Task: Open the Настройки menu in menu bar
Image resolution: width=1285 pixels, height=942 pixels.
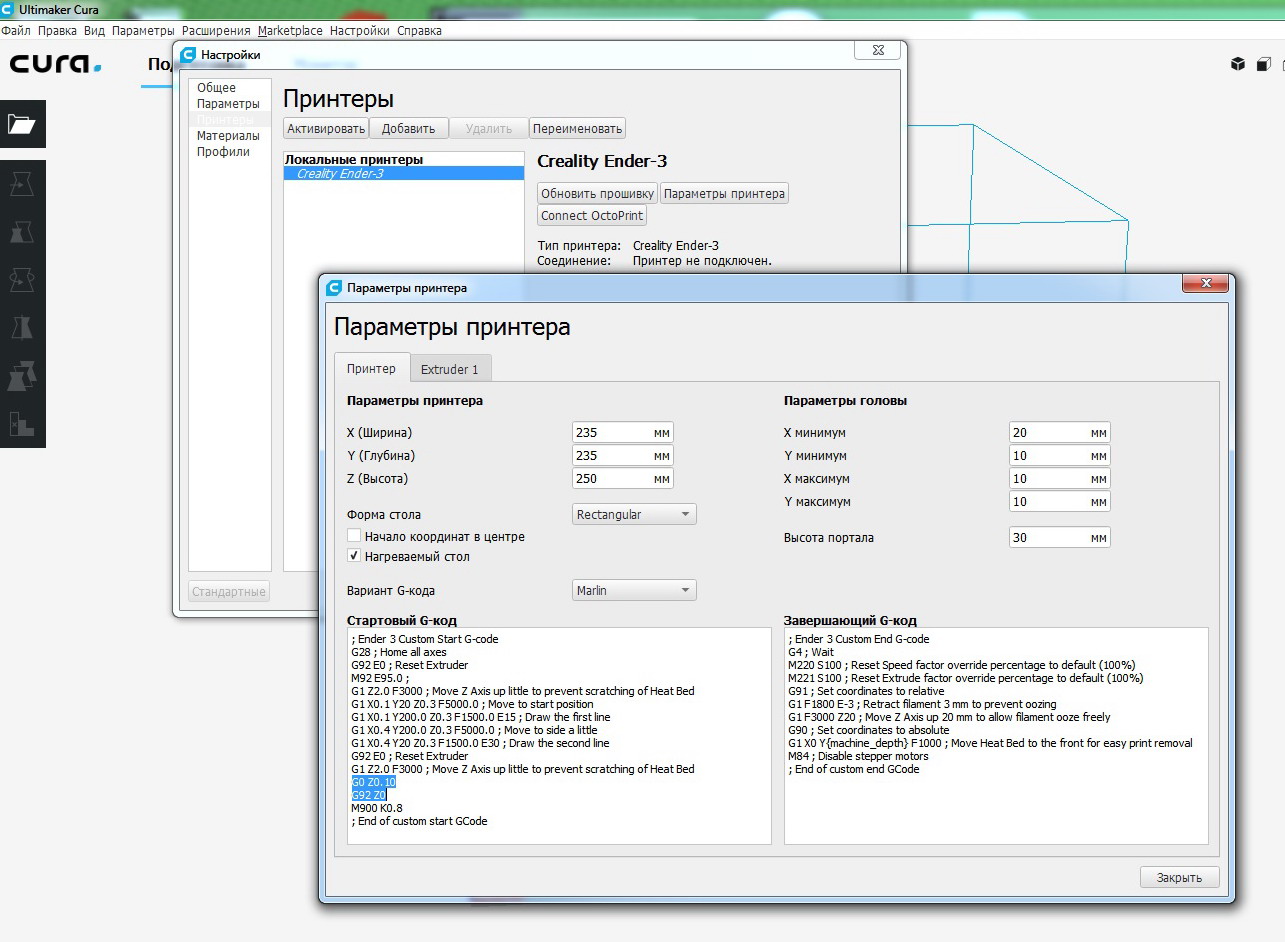Action: point(360,31)
